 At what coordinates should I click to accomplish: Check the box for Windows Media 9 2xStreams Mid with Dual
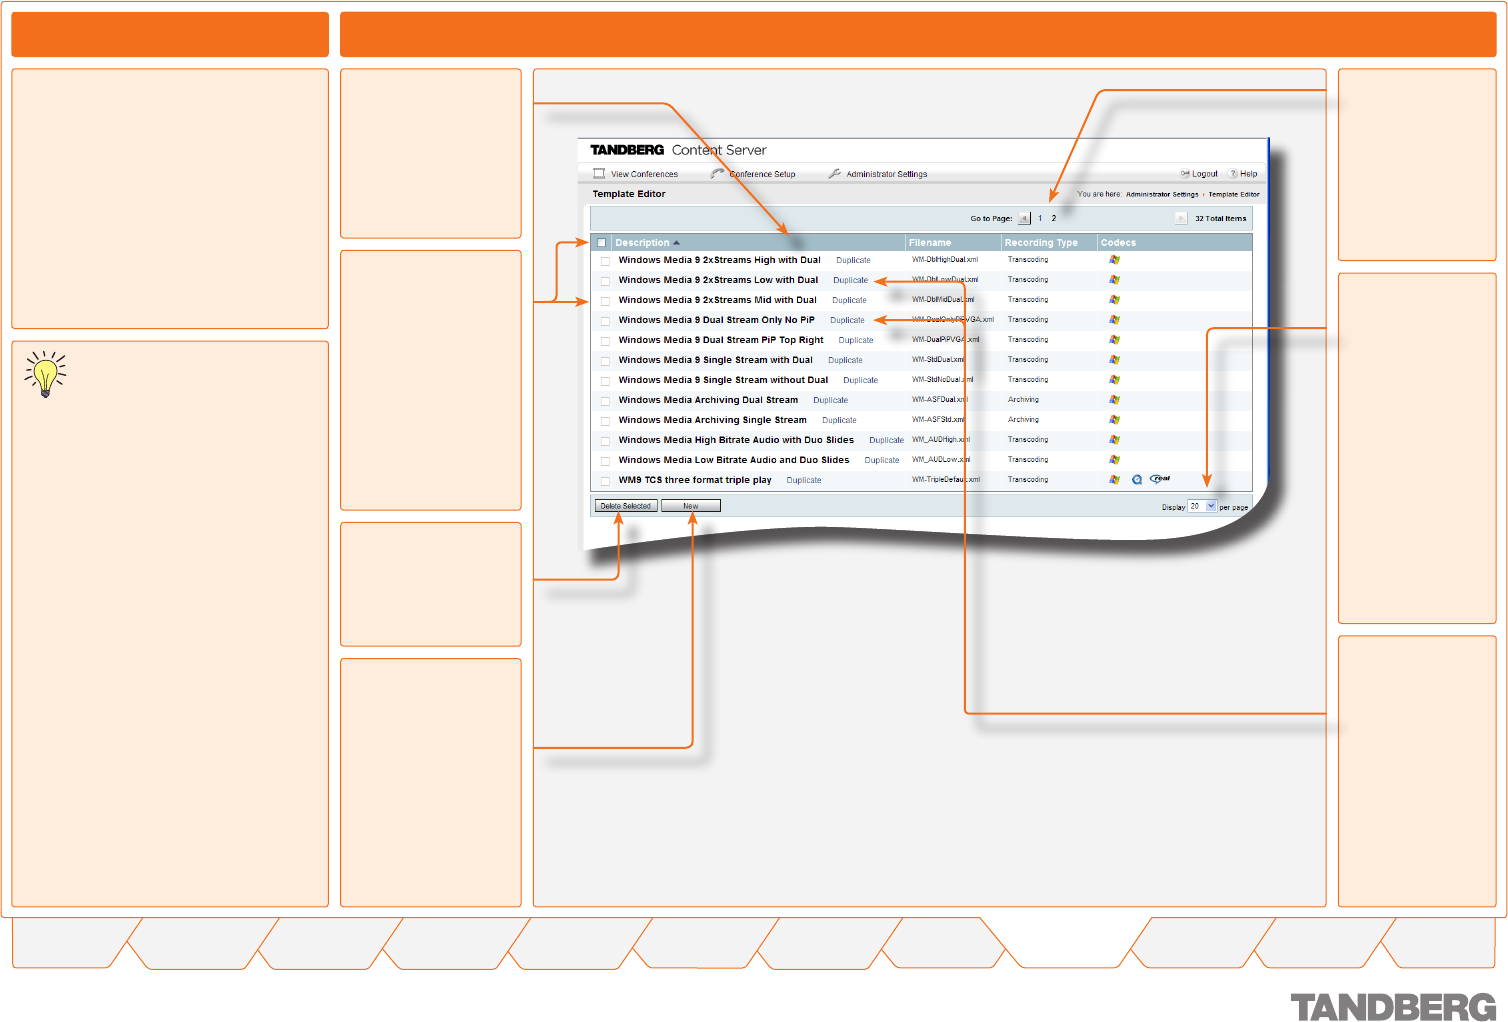605,301
